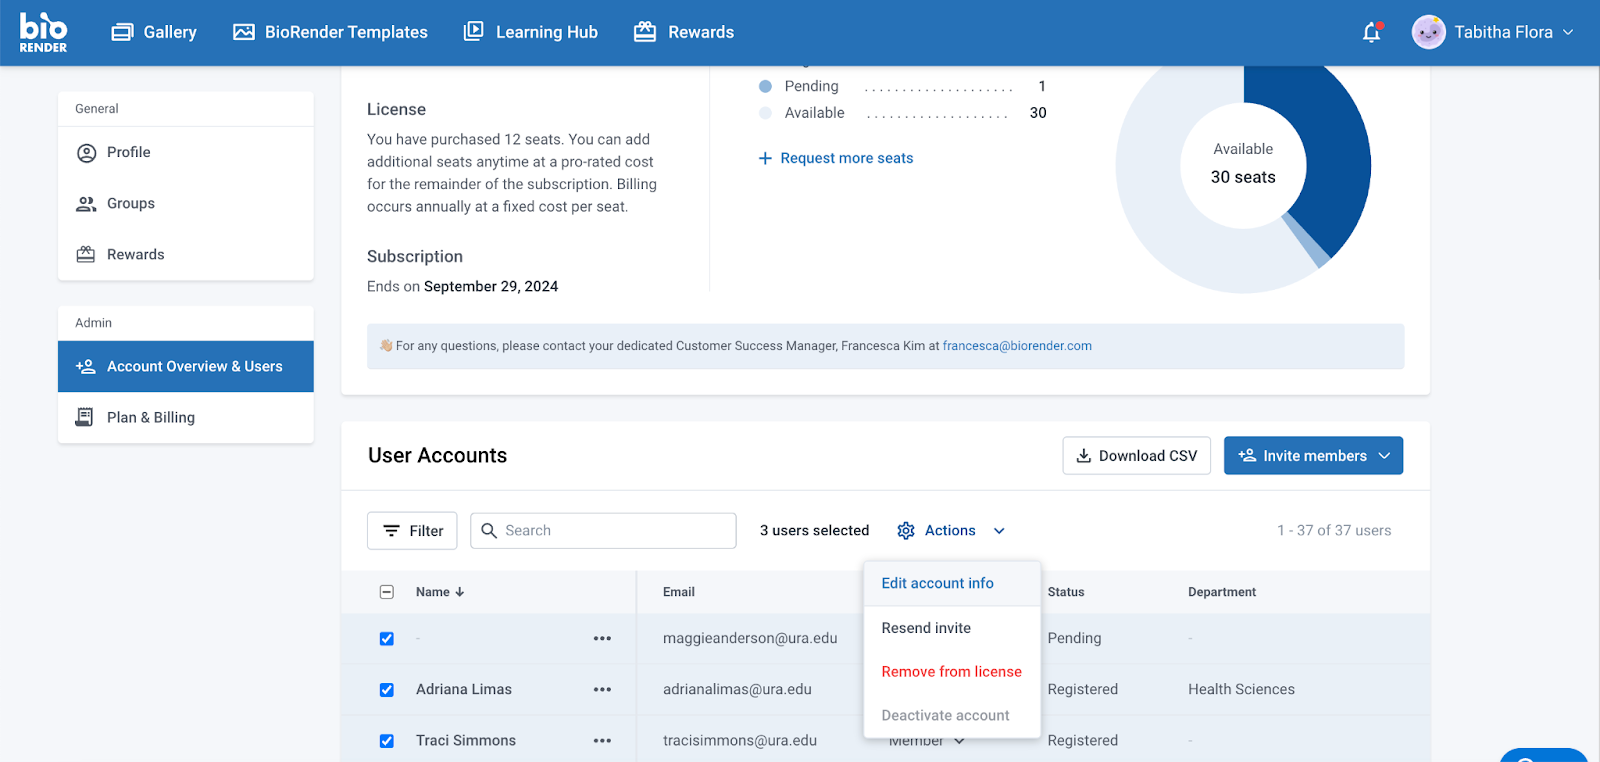Click the search magnifier icon

489,531
